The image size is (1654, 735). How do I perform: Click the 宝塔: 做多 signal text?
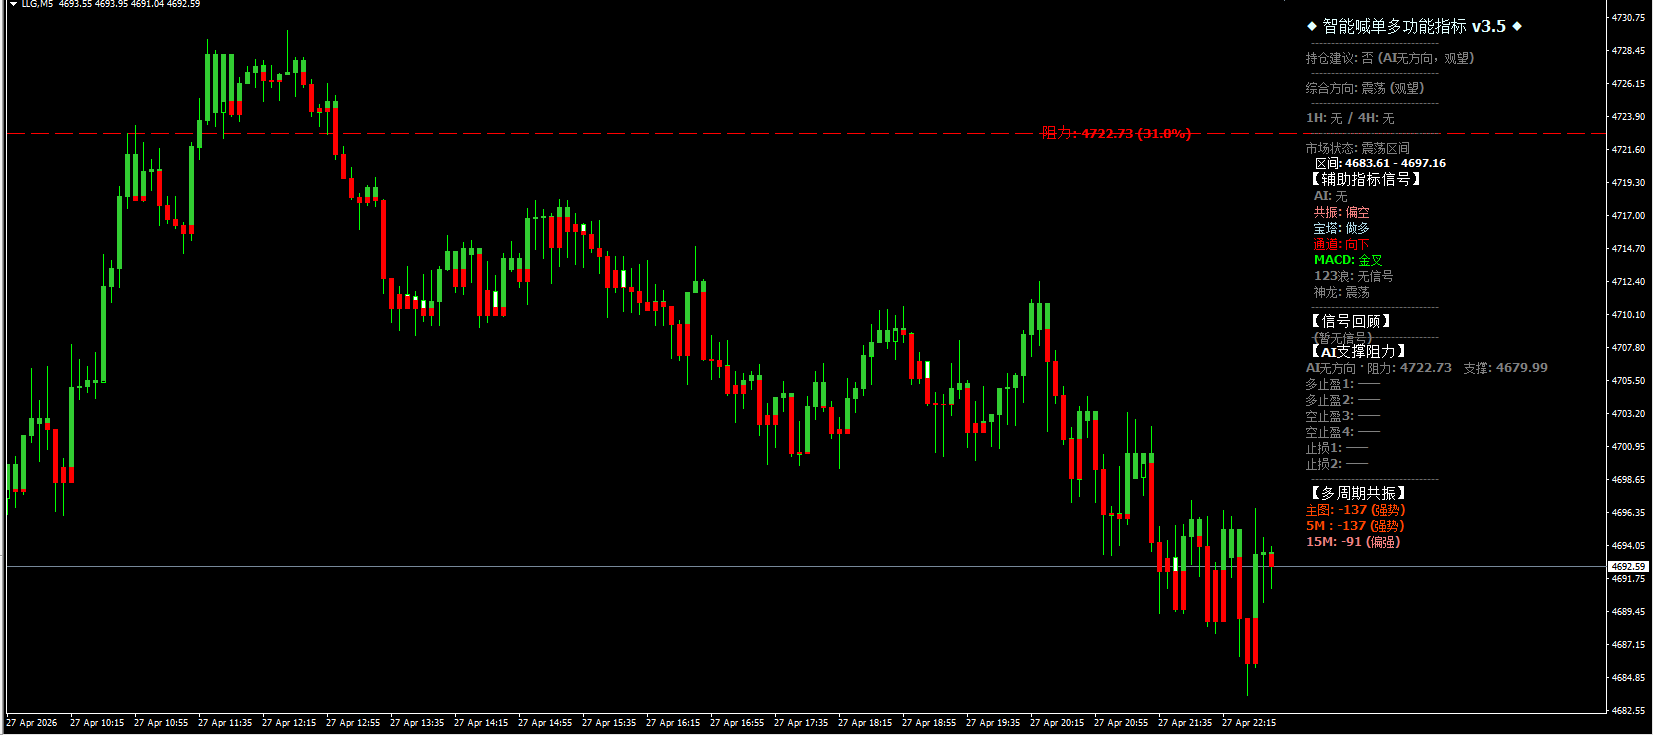coord(1341,228)
